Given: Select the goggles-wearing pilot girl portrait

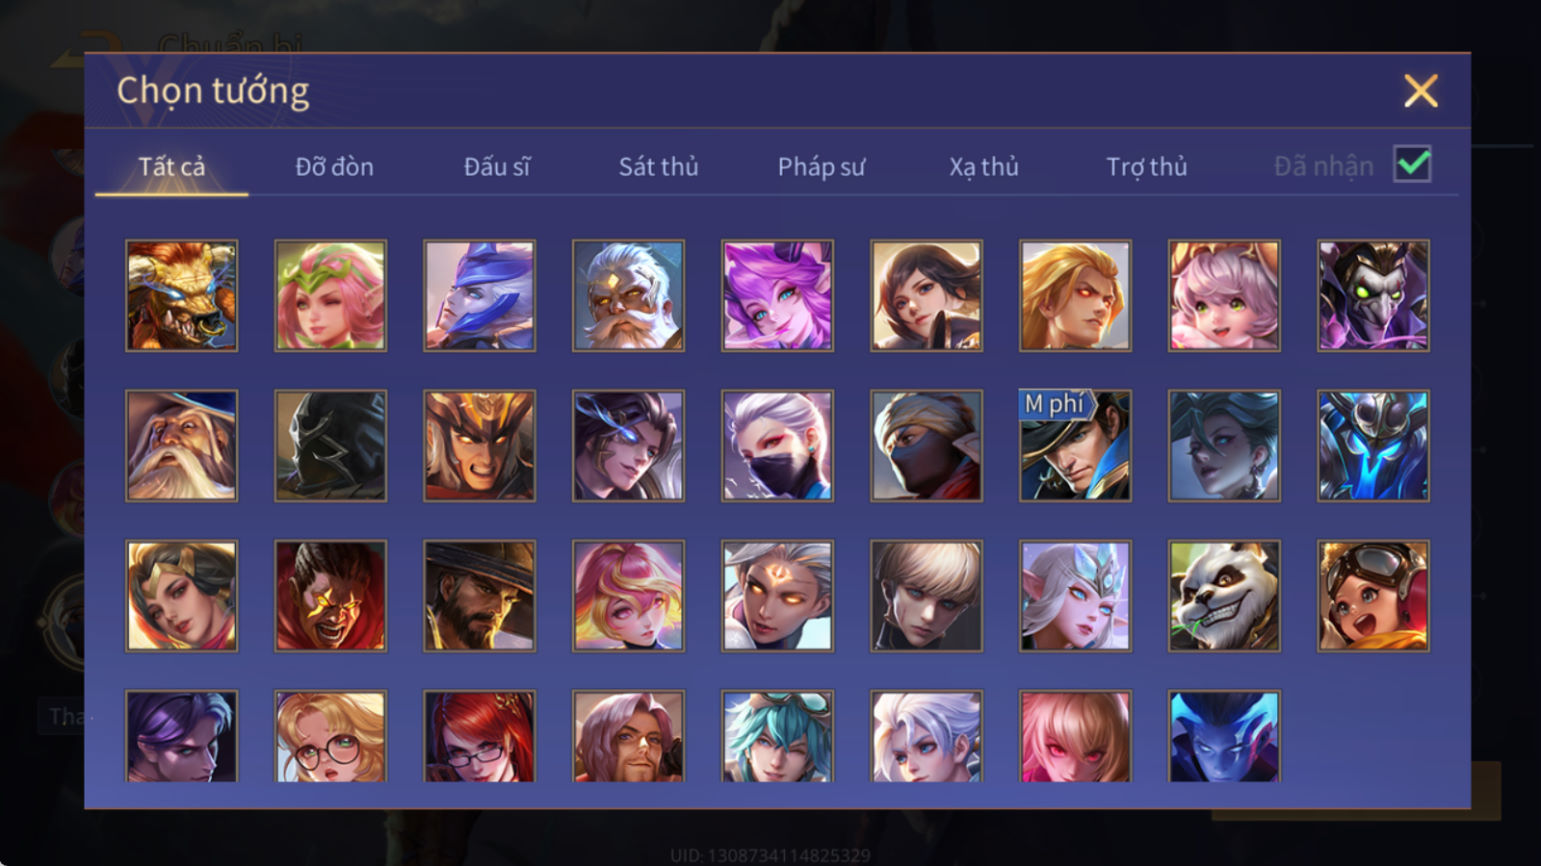Looking at the screenshot, I should (1373, 596).
